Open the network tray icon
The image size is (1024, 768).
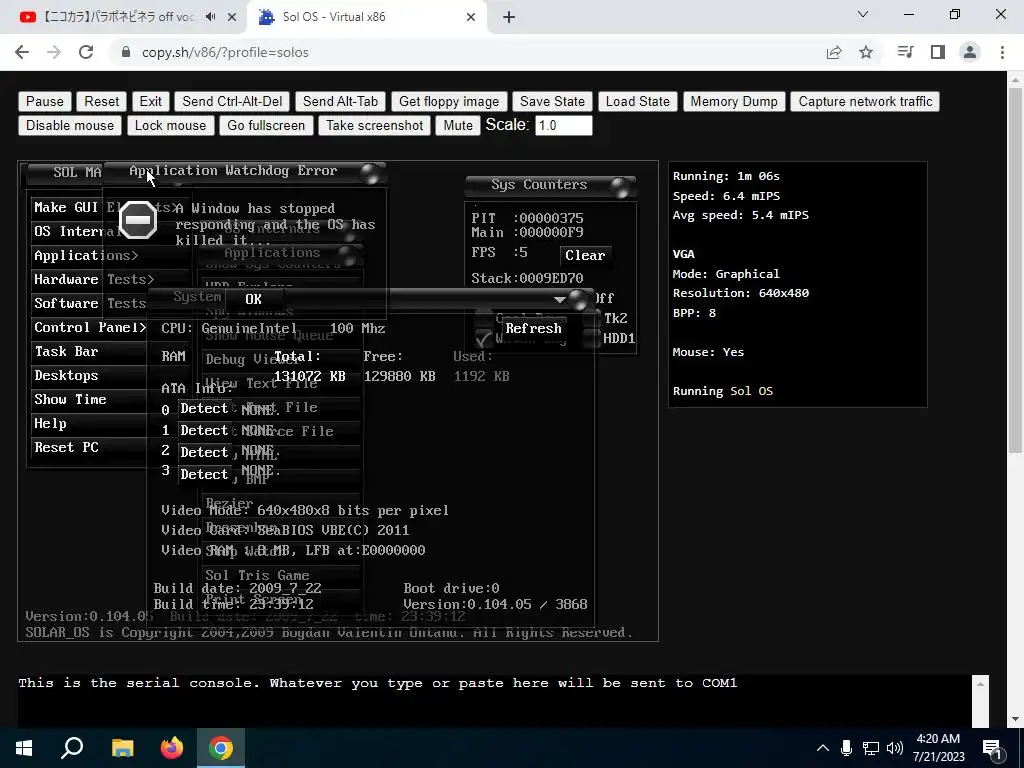(871, 748)
